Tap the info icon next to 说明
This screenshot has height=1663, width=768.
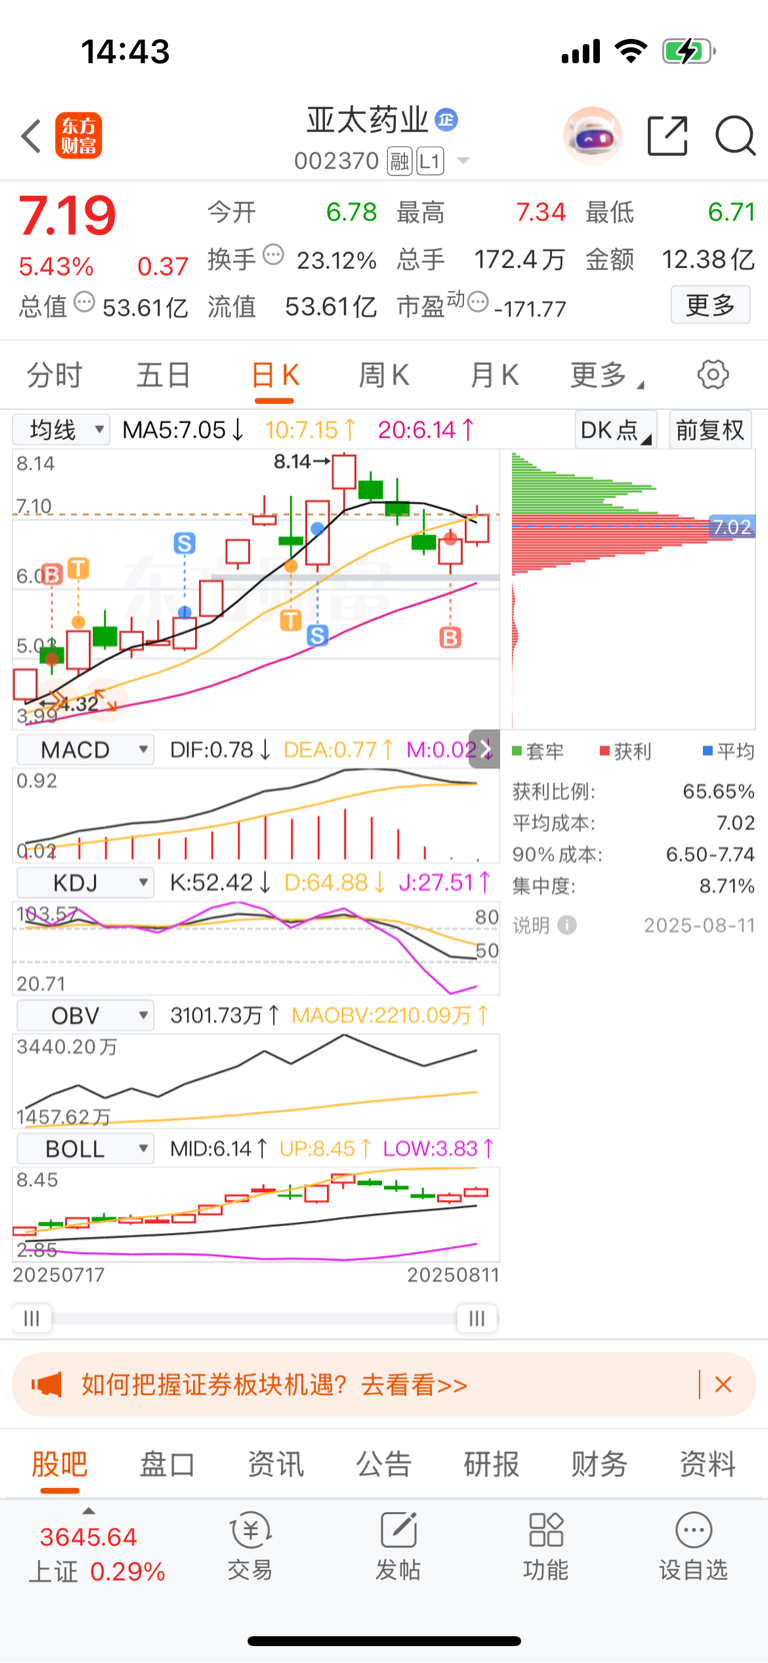(x=567, y=925)
